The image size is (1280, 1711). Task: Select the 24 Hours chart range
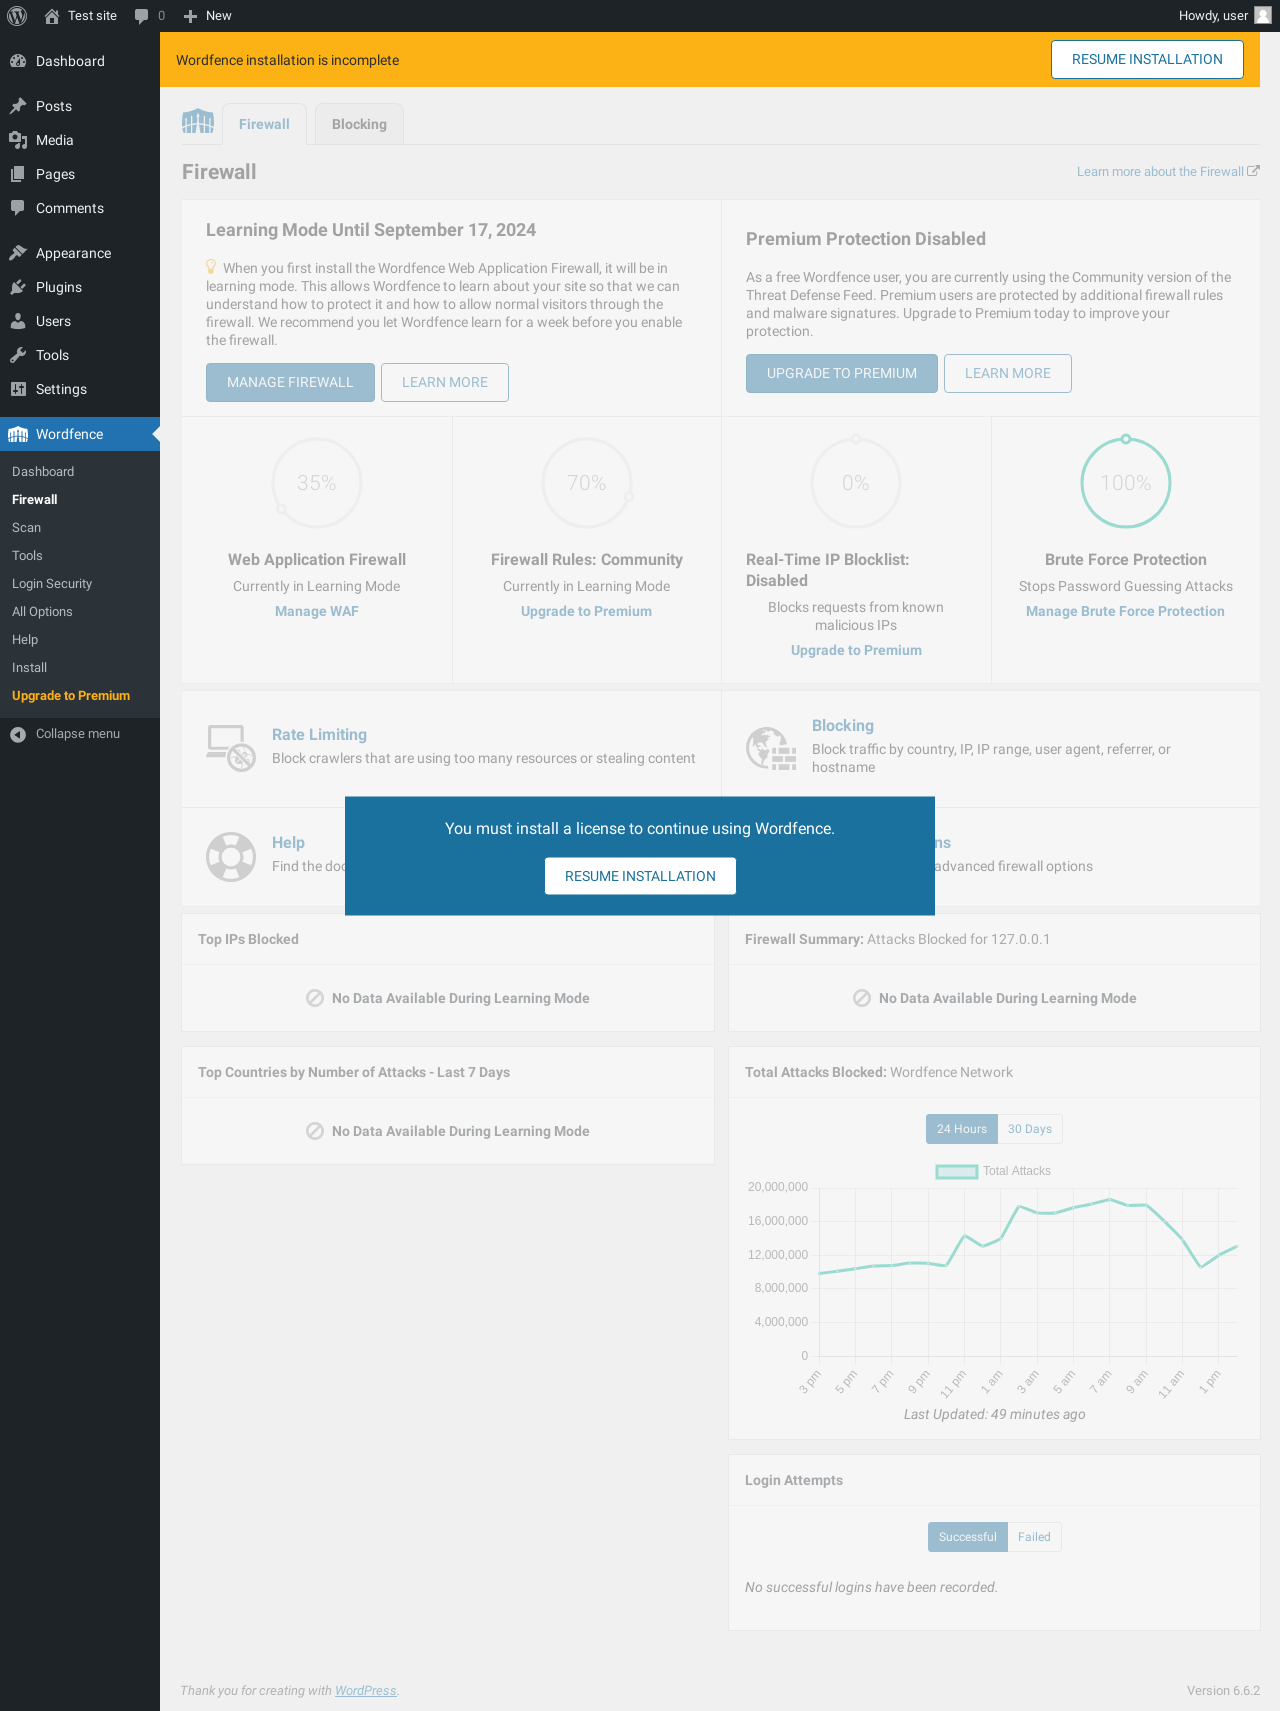[962, 1129]
